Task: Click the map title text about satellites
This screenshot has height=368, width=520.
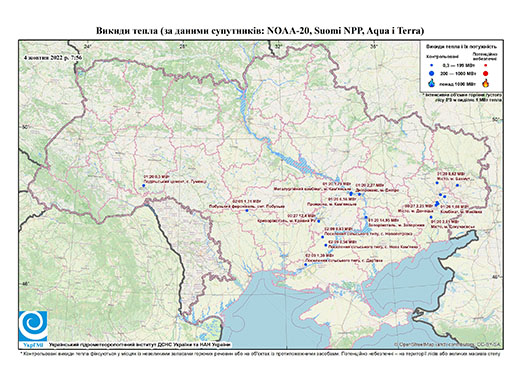Action: pos(260,31)
